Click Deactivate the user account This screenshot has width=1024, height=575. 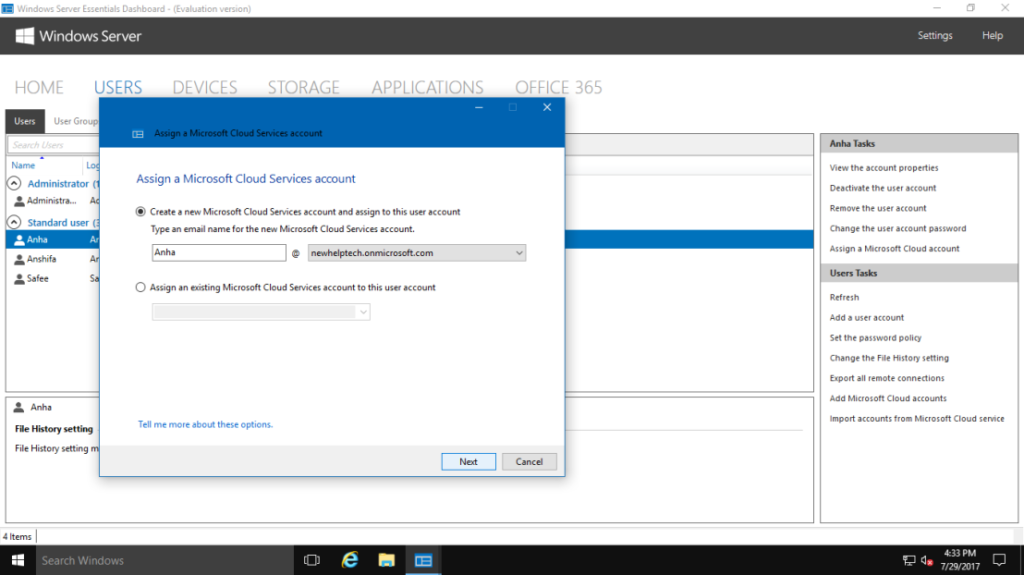tap(882, 188)
